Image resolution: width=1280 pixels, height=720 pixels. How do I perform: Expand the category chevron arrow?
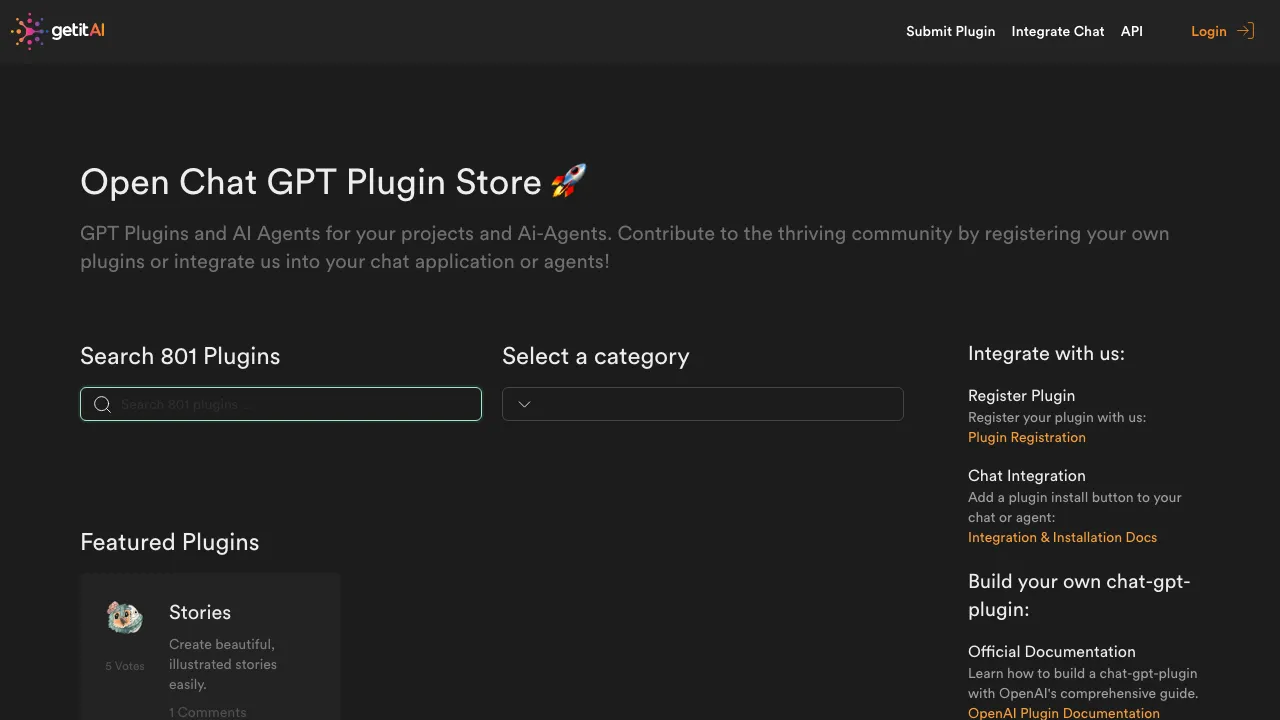pos(524,404)
